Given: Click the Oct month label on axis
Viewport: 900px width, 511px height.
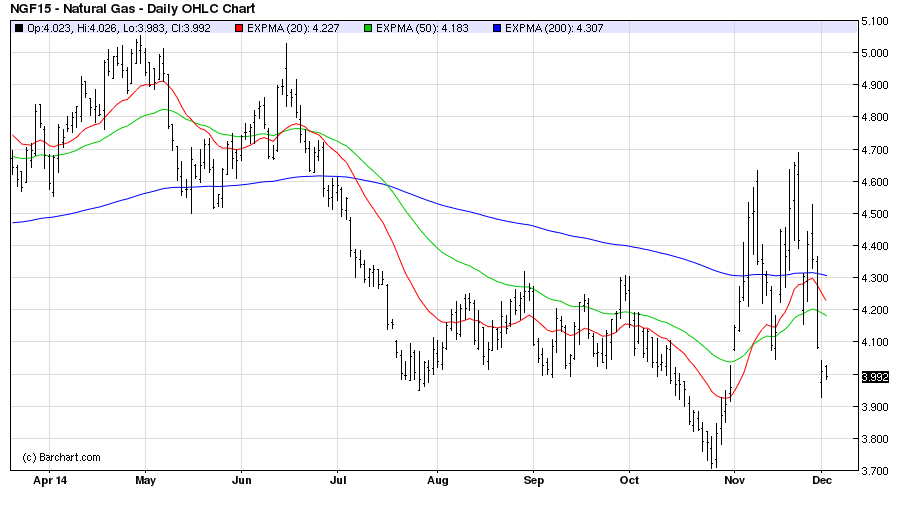Looking at the screenshot, I should (x=629, y=479).
